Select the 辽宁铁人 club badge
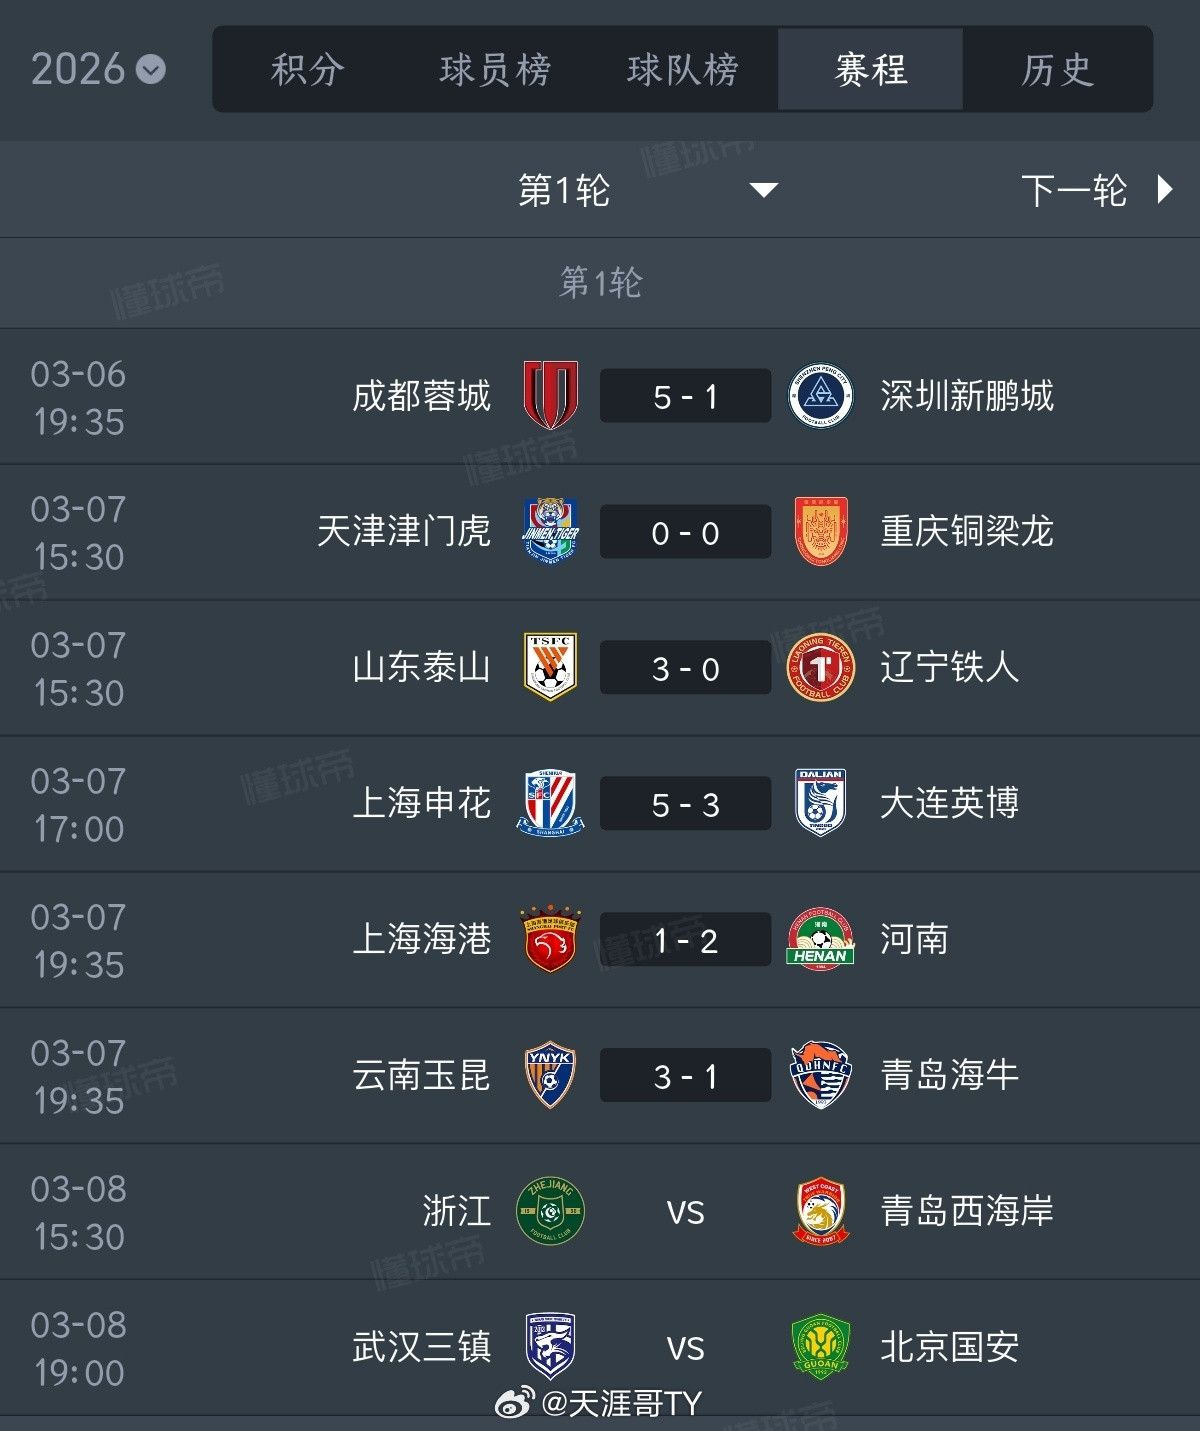This screenshot has width=1200, height=1431. (x=821, y=667)
